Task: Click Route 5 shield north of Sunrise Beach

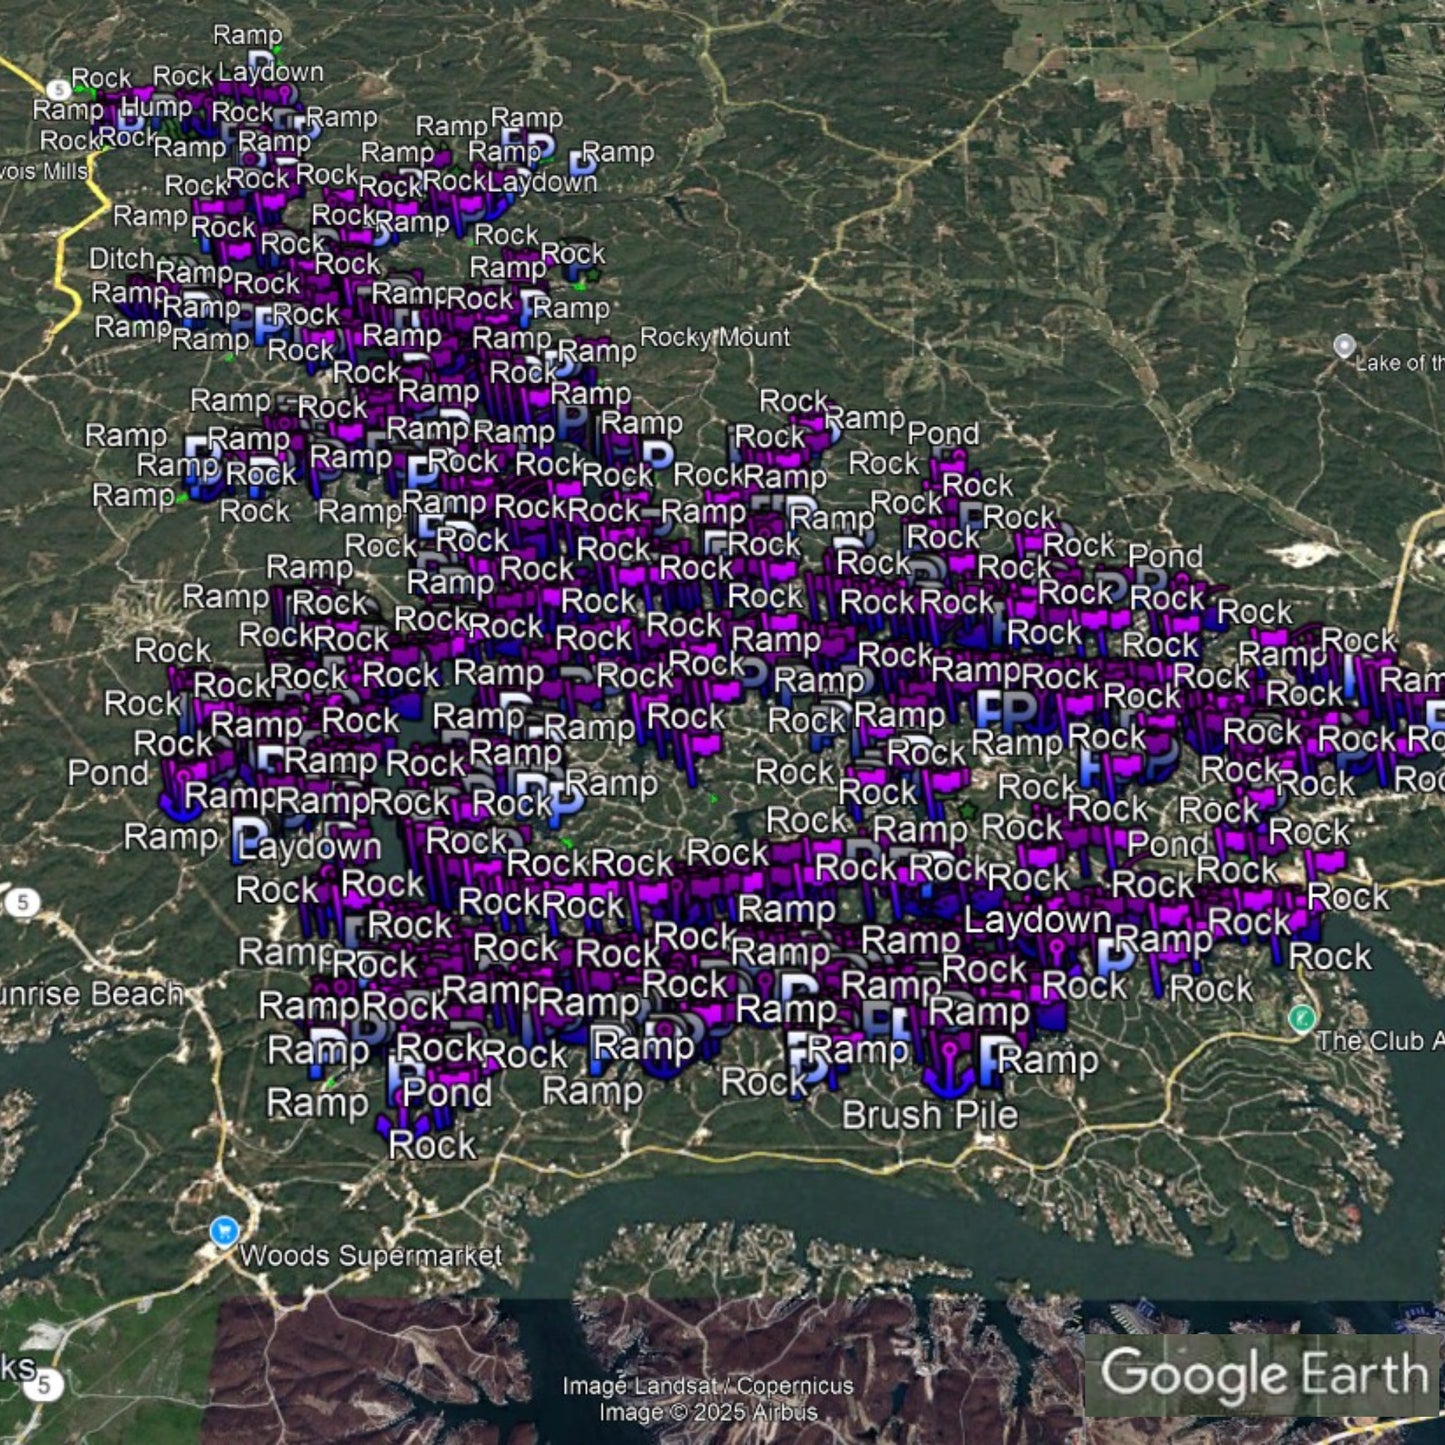Action: [x=22, y=903]
